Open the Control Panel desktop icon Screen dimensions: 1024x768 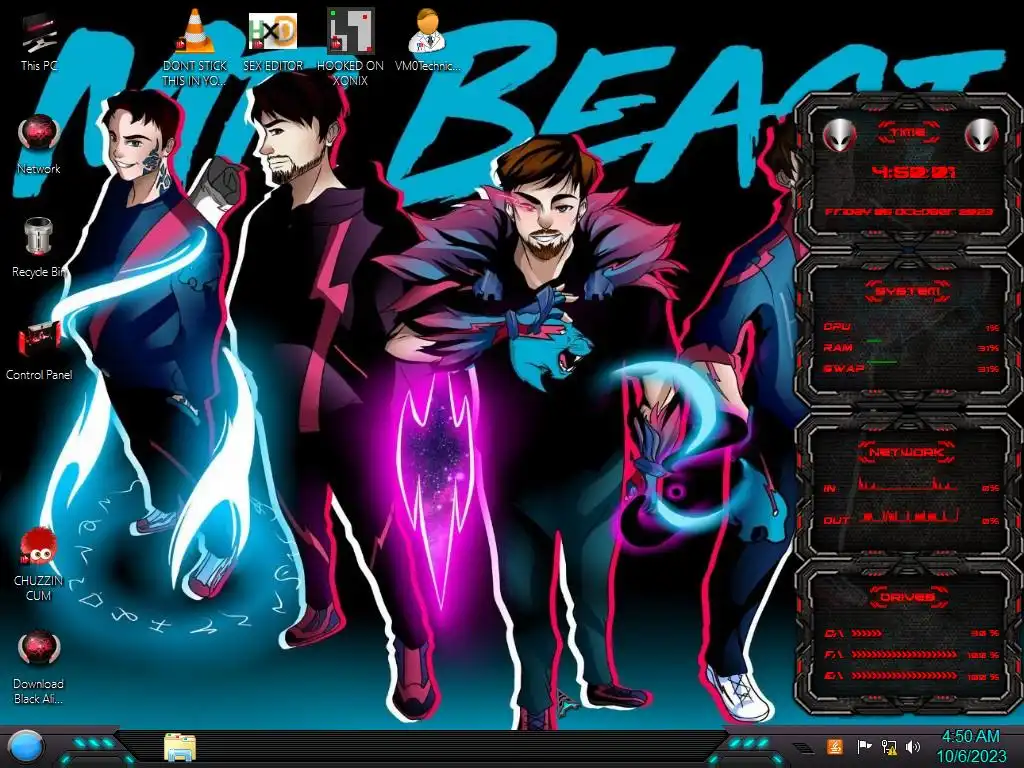39,351
